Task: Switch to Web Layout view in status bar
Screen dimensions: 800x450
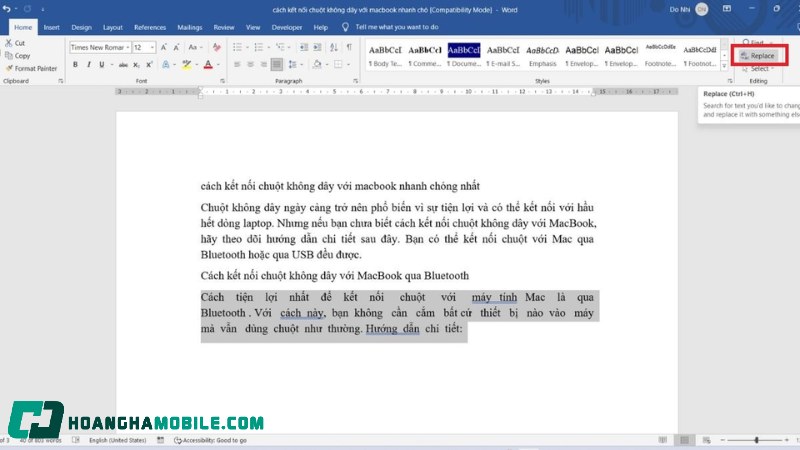Action: click(707, 440)
